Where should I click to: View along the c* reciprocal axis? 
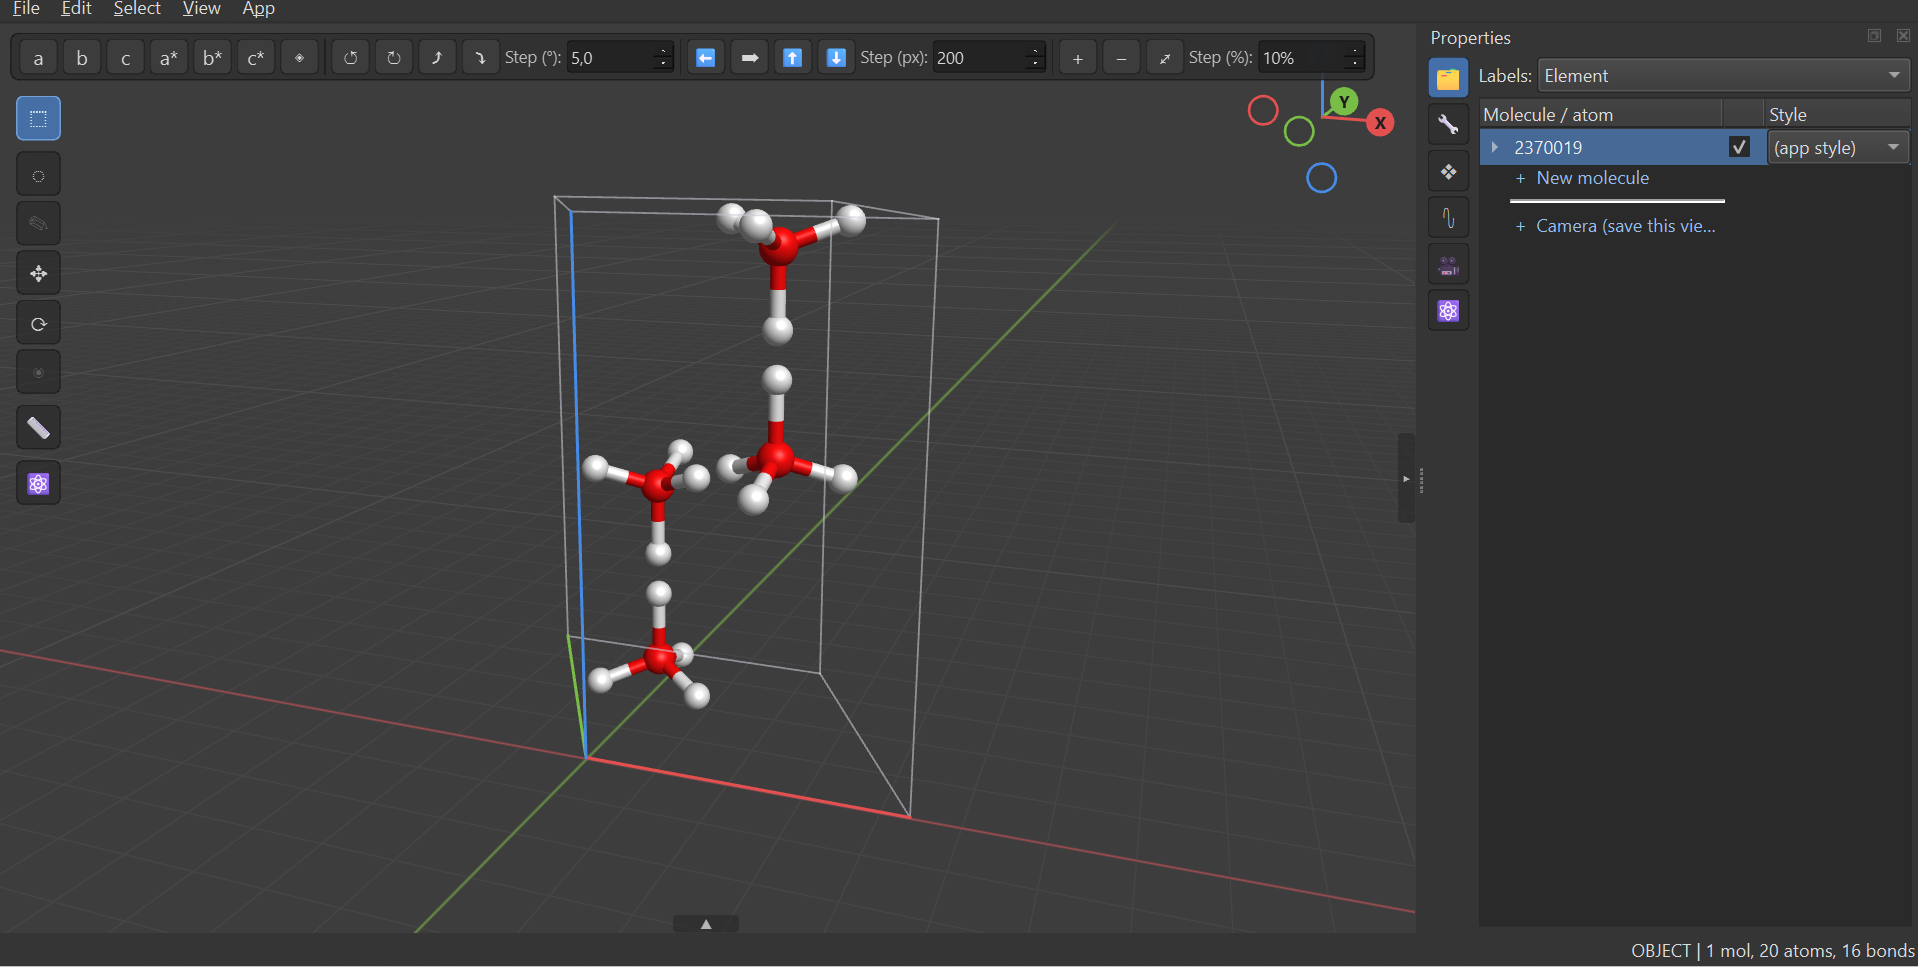(x=256, y=58)
